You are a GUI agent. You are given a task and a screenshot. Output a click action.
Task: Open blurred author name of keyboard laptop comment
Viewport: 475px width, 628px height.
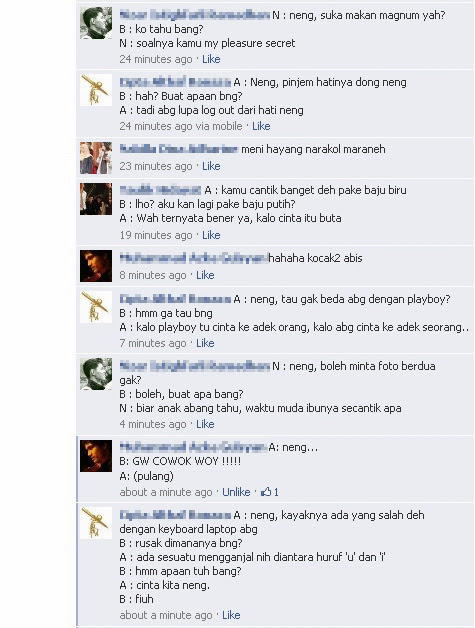tap(175, 515)
